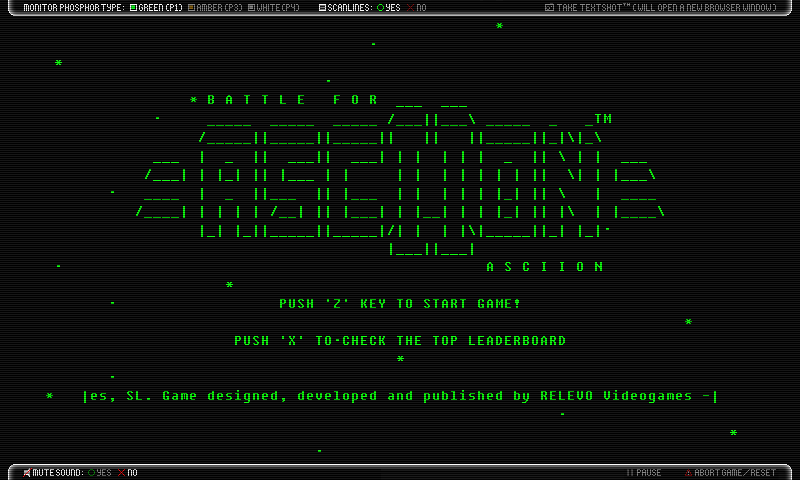Image resolution: width=800 pixels, height=480 pixels.
Task: Click the "ASCIION" subtitle text
Action: pyautogui.click(x=545, y=267)
